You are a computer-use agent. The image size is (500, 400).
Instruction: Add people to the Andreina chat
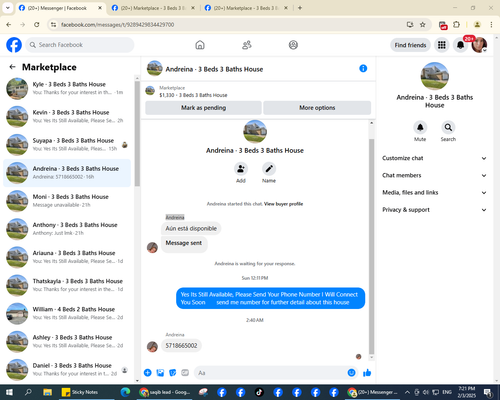click(x=241, y=169)
